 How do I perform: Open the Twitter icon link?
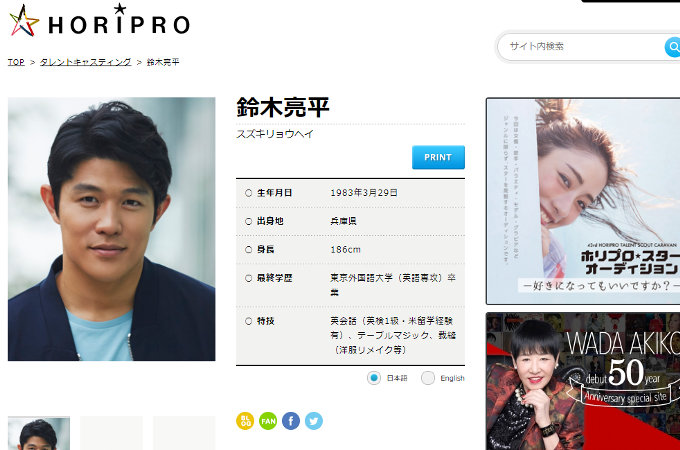[x=314, y=421]
